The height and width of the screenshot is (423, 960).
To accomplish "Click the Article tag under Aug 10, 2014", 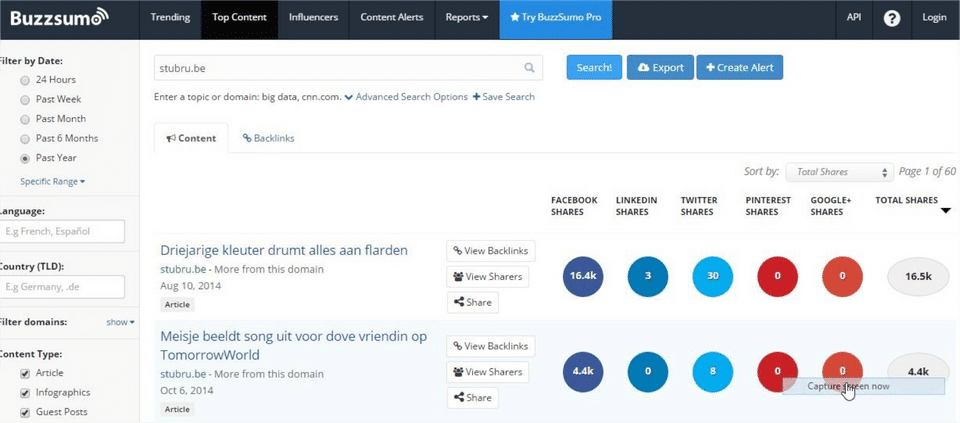I will point(178,304).
